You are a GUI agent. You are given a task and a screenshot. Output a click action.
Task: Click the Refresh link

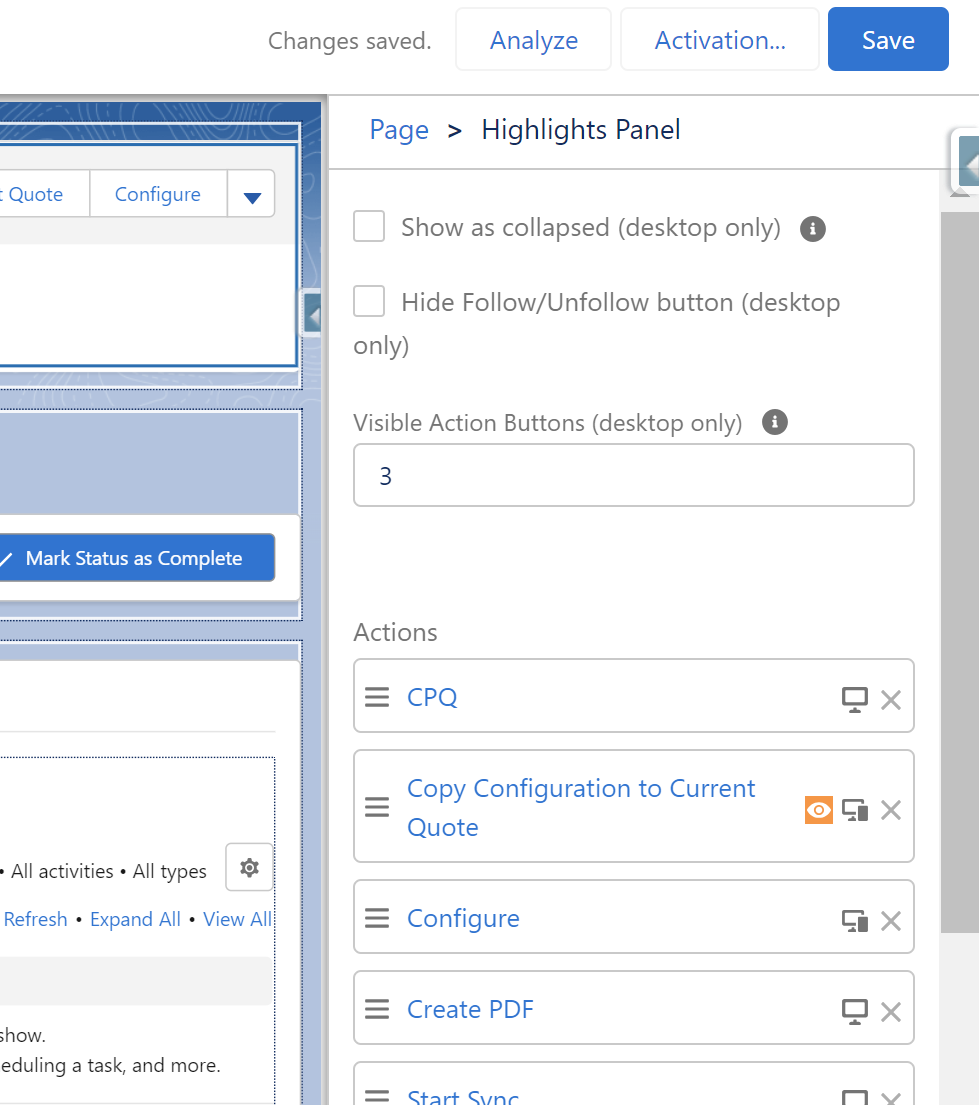pos(35,919)
